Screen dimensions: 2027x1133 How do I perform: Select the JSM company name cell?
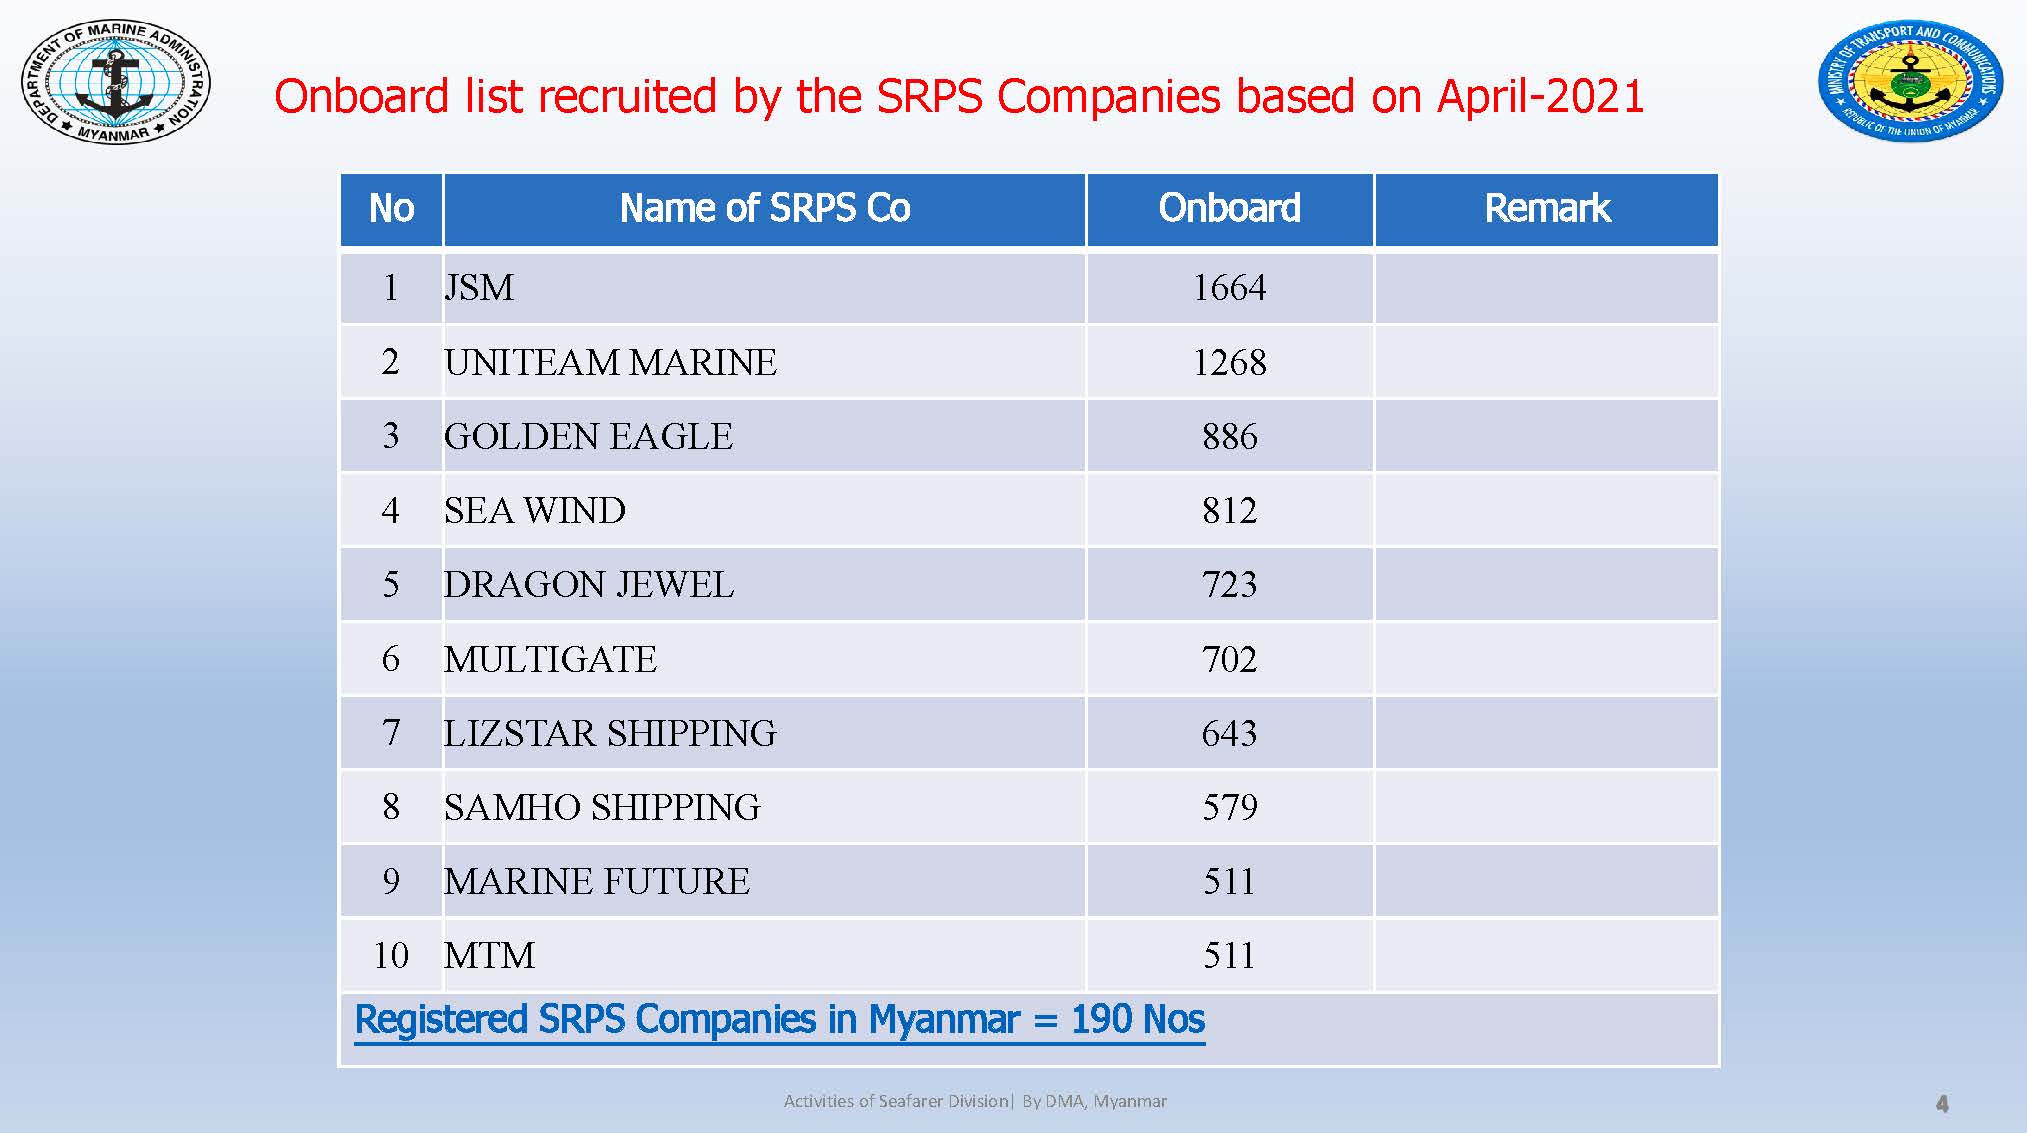click(x=479, y=288)
